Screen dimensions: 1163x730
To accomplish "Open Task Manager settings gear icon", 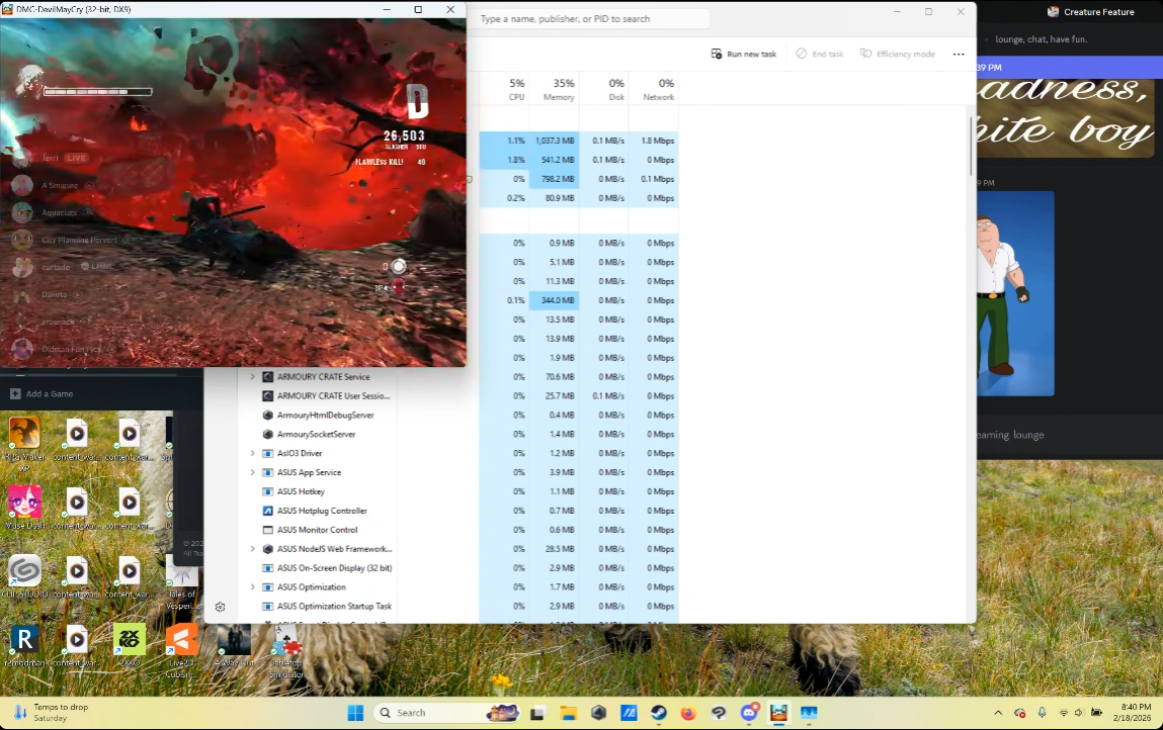I will [x=220, y=606].
